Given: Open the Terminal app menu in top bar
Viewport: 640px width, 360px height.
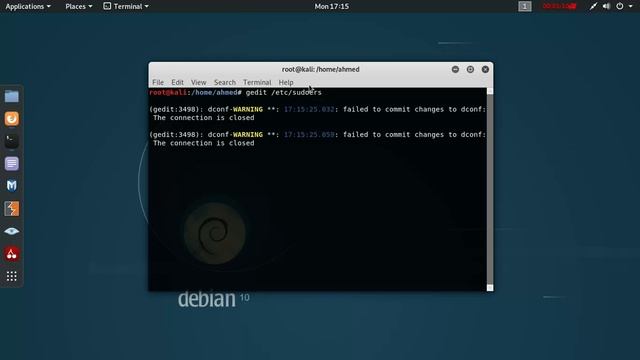Looking at the screenshot, I should coord(126,6).
